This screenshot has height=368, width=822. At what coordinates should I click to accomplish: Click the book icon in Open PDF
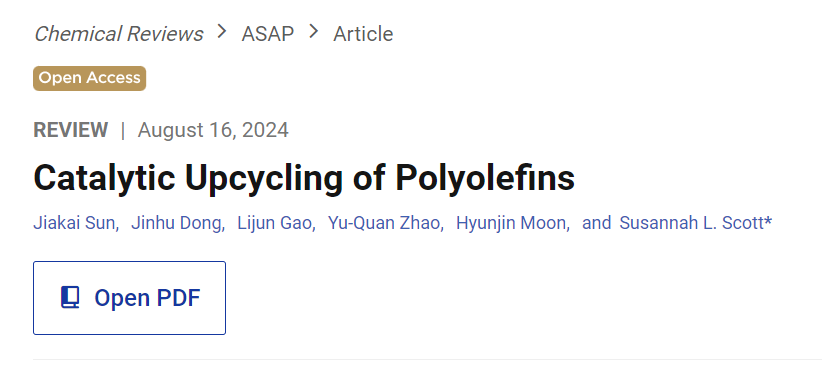click(x=70, y=297)
